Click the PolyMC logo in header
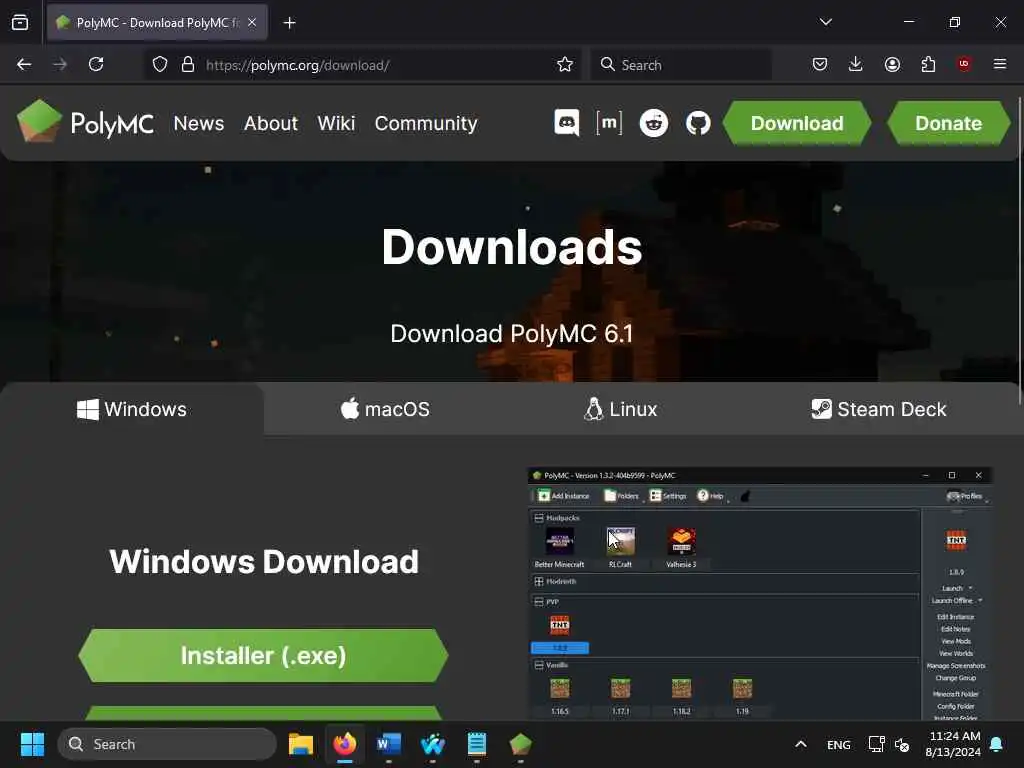The height and width of the screenshot is (768, 1024). tap(86, 121)
